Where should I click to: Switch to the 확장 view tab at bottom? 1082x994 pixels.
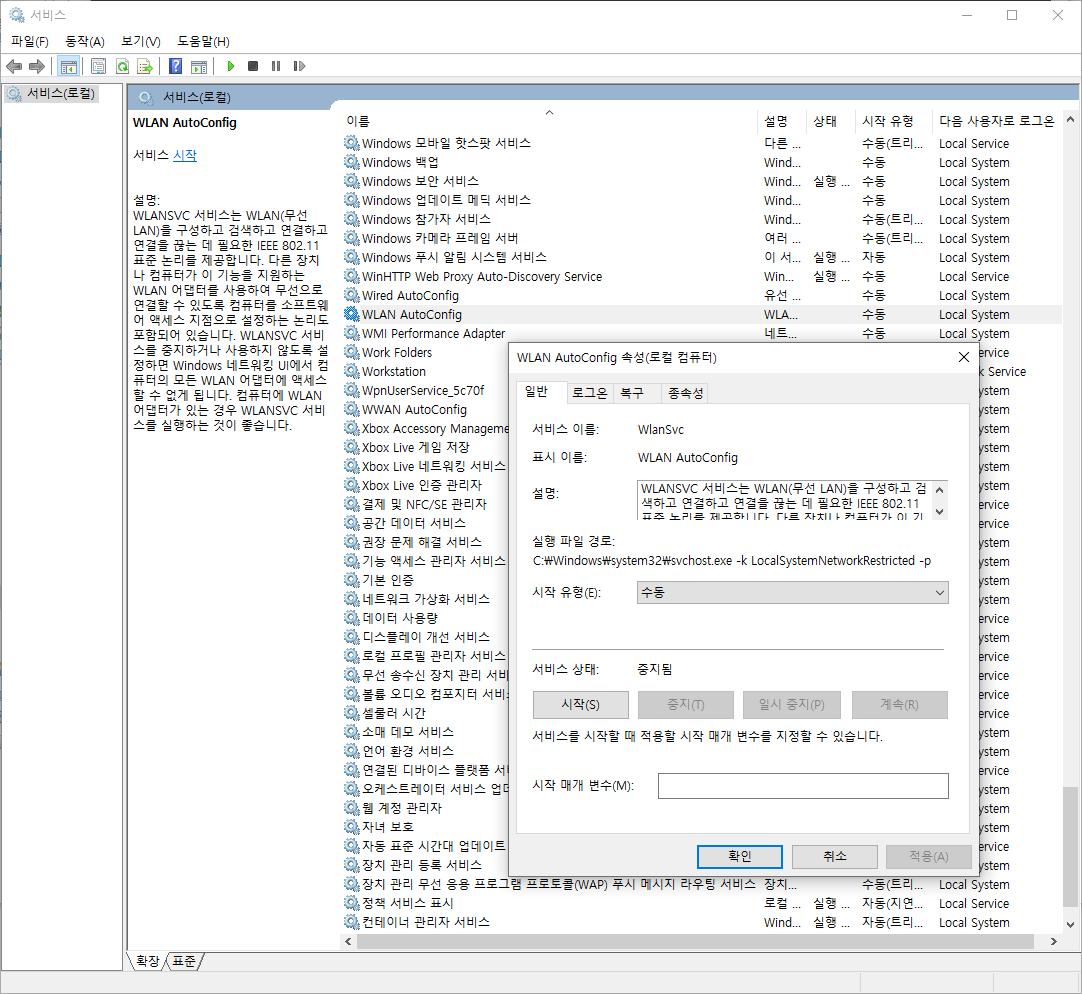(148, 960)
